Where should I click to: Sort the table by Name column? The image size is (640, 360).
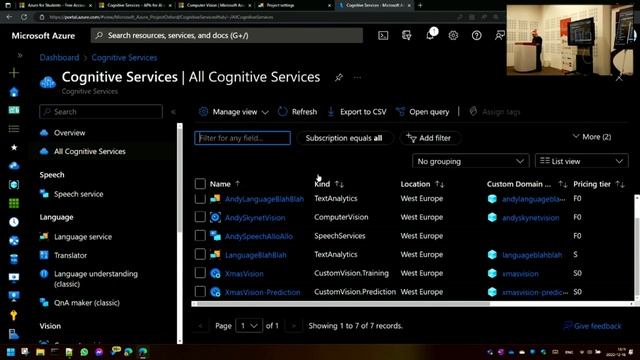[225, 184]
